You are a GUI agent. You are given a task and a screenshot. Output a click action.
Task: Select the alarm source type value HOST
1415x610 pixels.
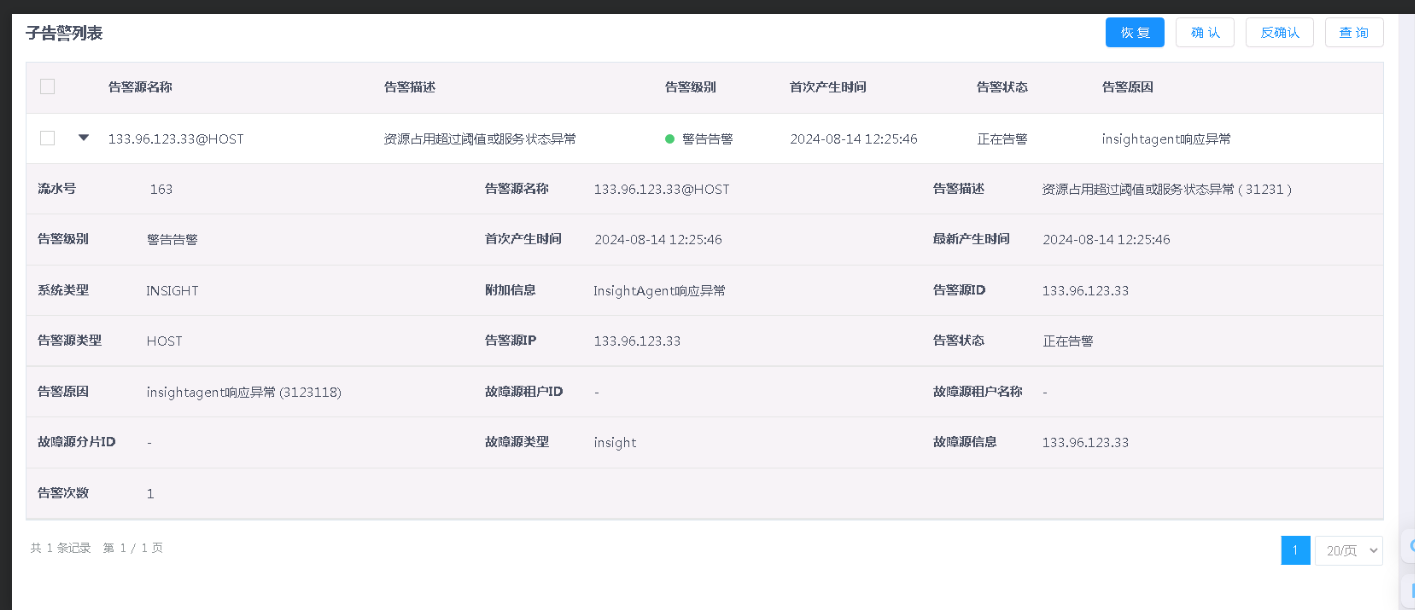pyautogui.click(x=164, y=341)
